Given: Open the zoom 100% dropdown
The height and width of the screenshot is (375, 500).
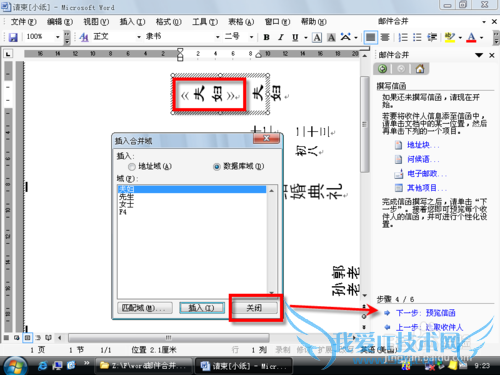Looking at the screenshot, I should (x=58, y=37).
